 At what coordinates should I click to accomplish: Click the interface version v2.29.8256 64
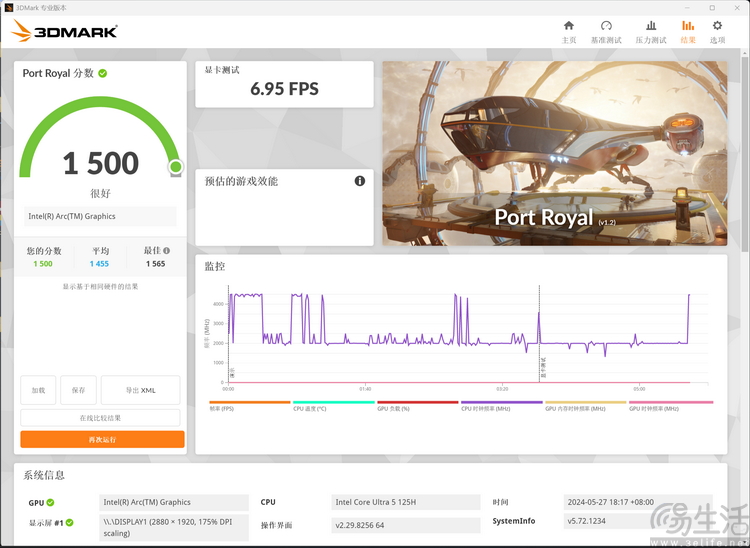pos(406,525)
